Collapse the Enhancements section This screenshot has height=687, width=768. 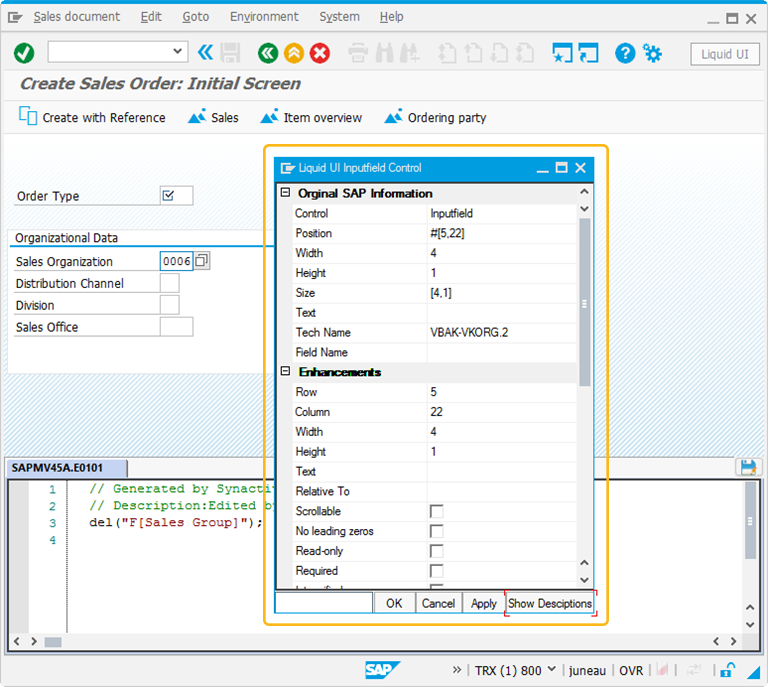point(286,371)
